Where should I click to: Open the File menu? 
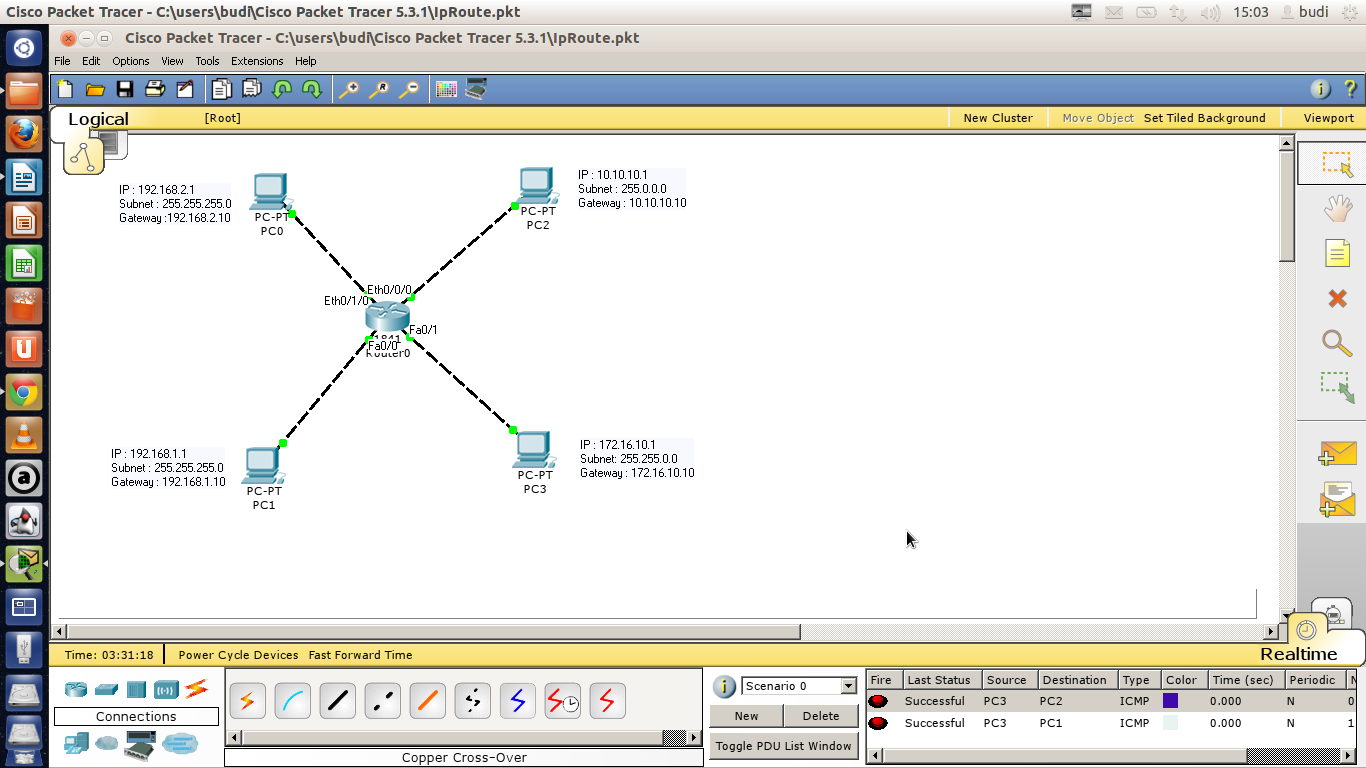(x=62, y=61)
